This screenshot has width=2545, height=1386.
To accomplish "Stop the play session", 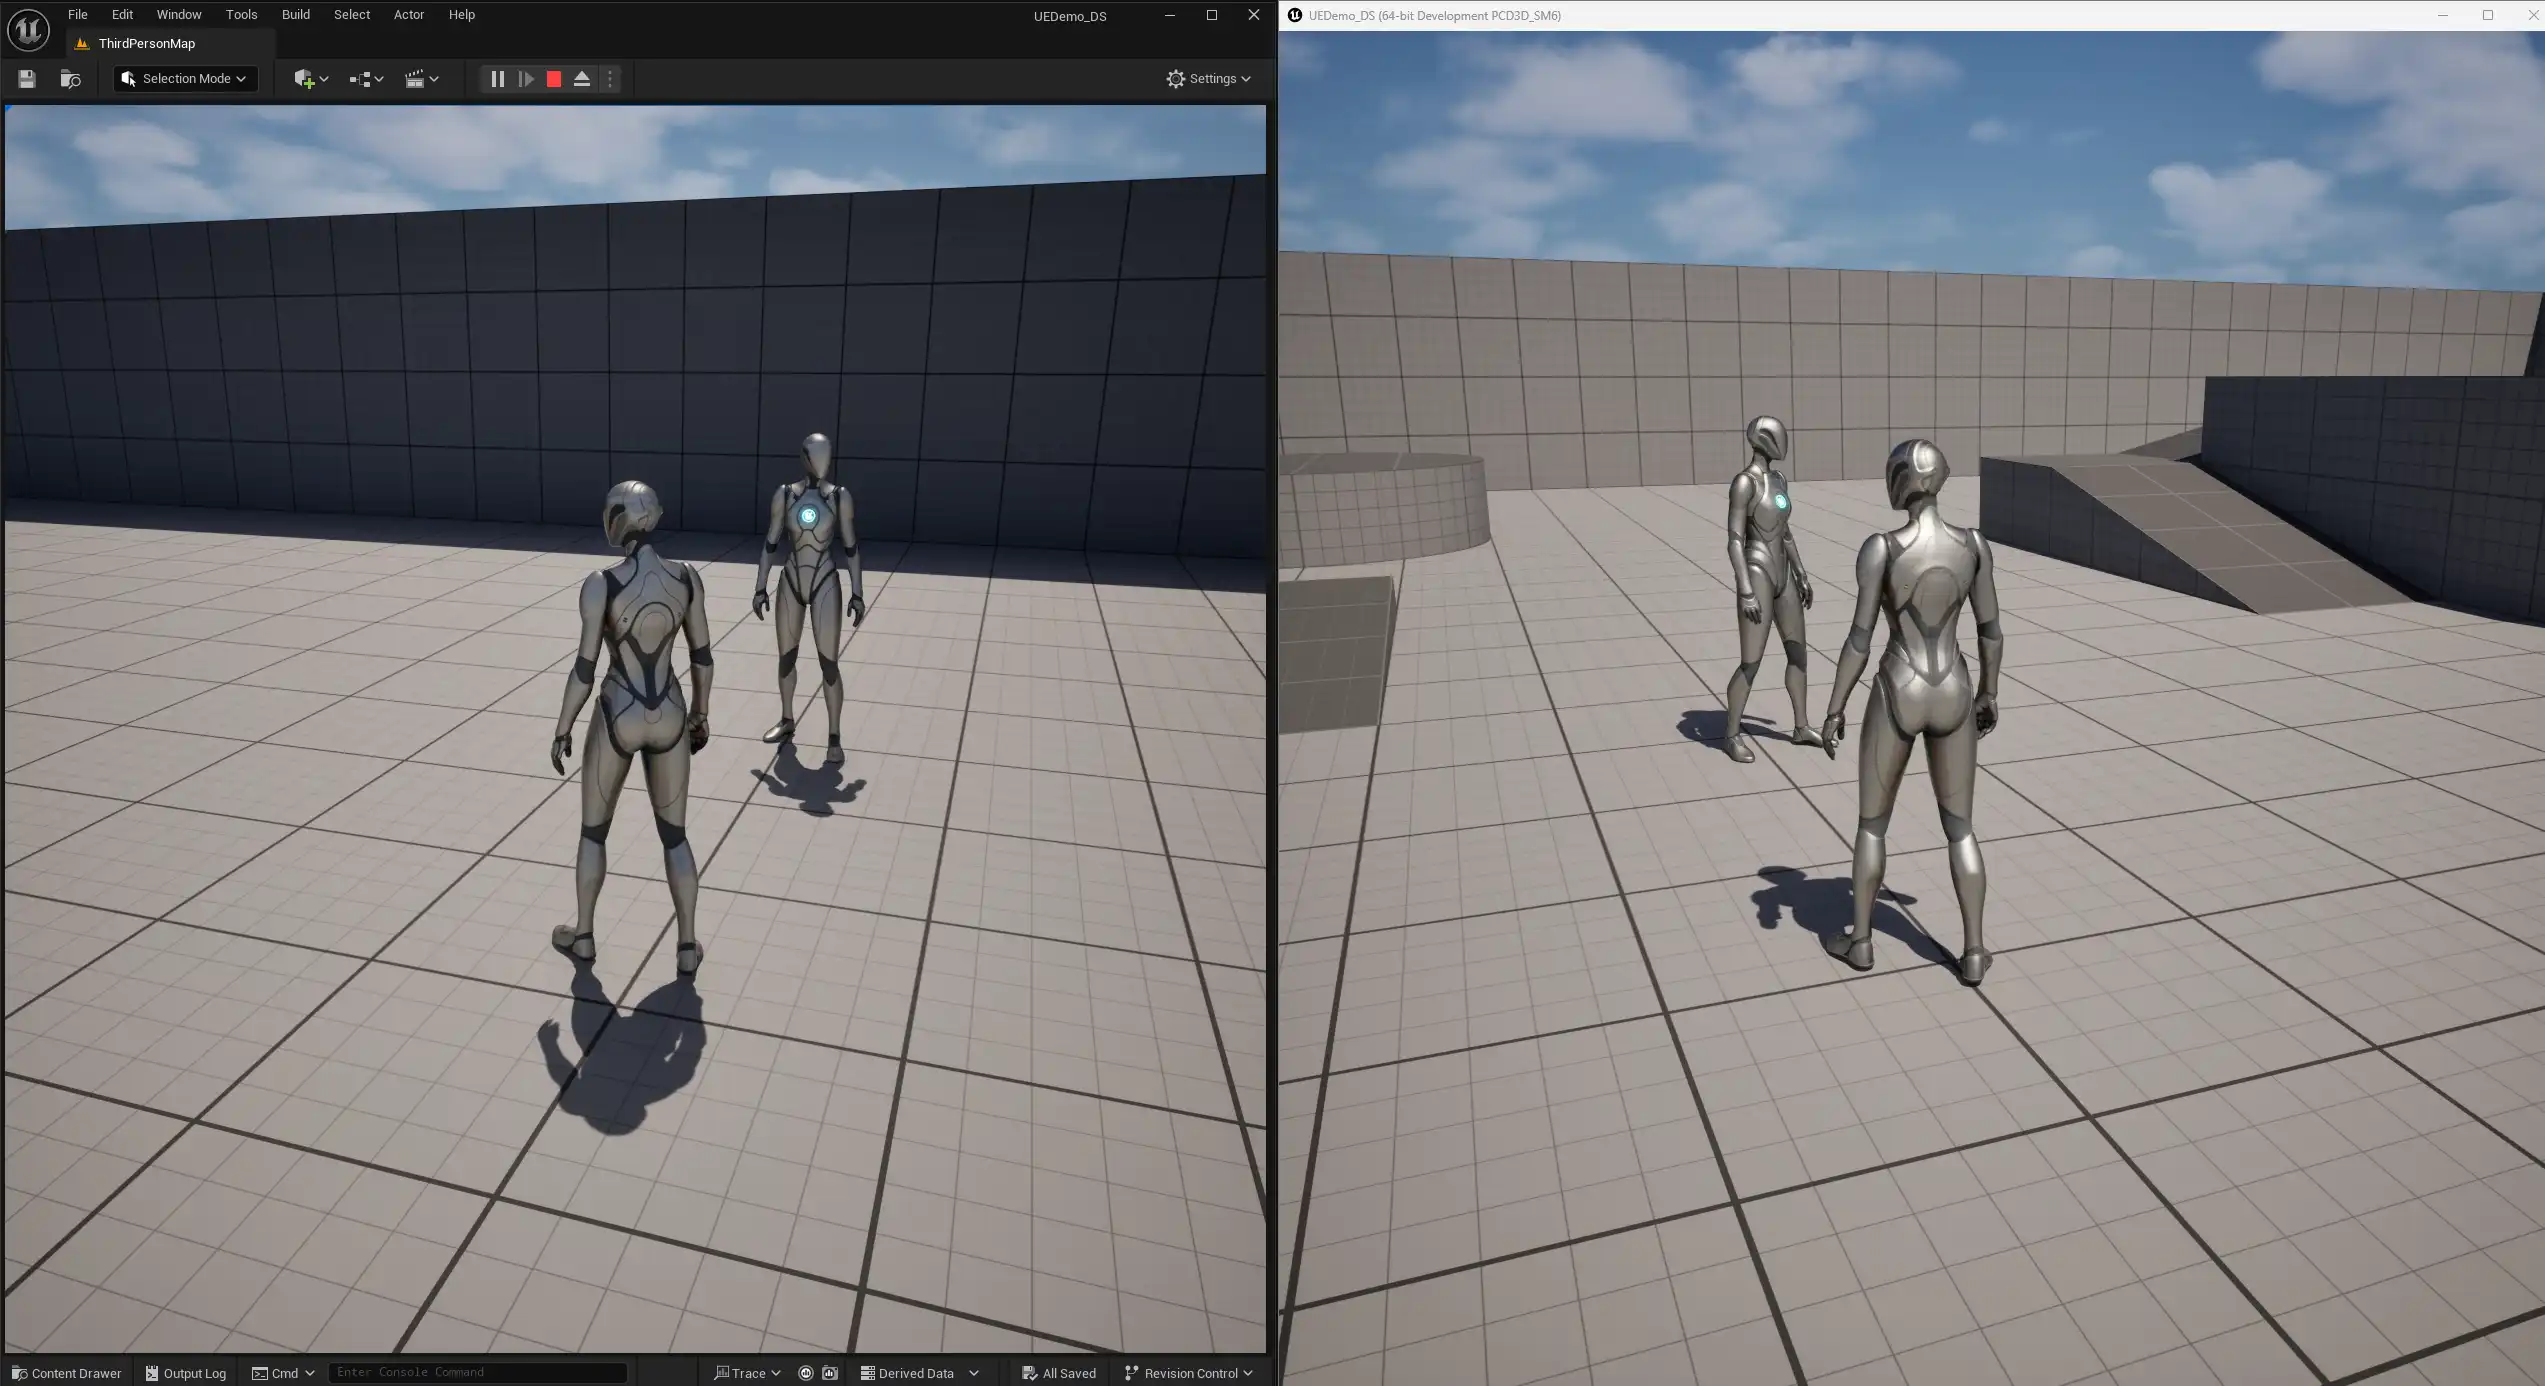I will pos(554,79).
